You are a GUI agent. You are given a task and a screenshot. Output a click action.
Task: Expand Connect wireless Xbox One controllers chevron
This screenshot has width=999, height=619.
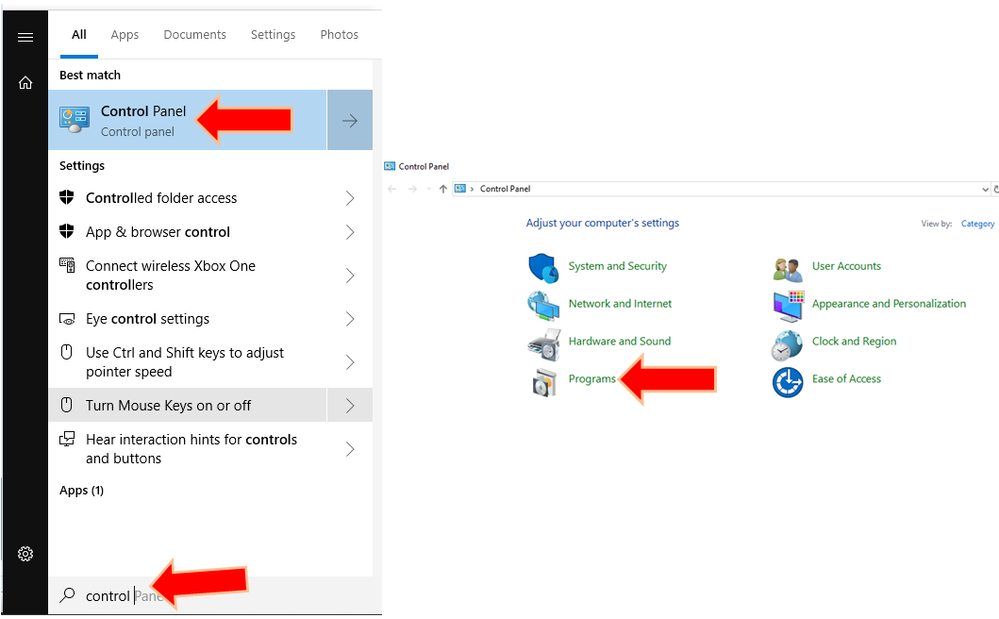point(350,275)
